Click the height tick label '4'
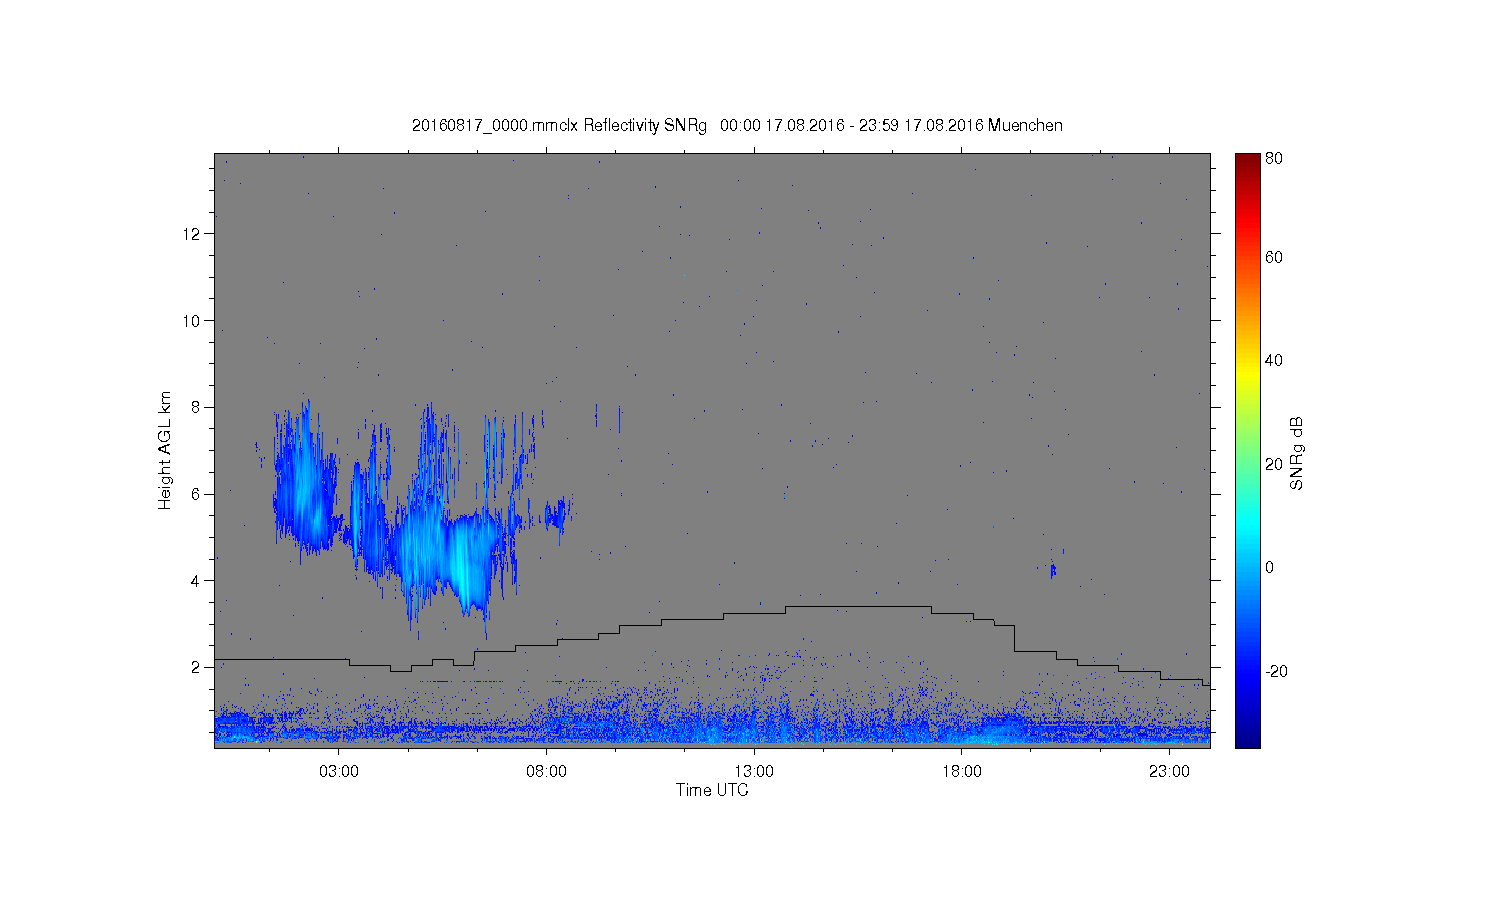 pyautogui.click(x=198, y=581)
